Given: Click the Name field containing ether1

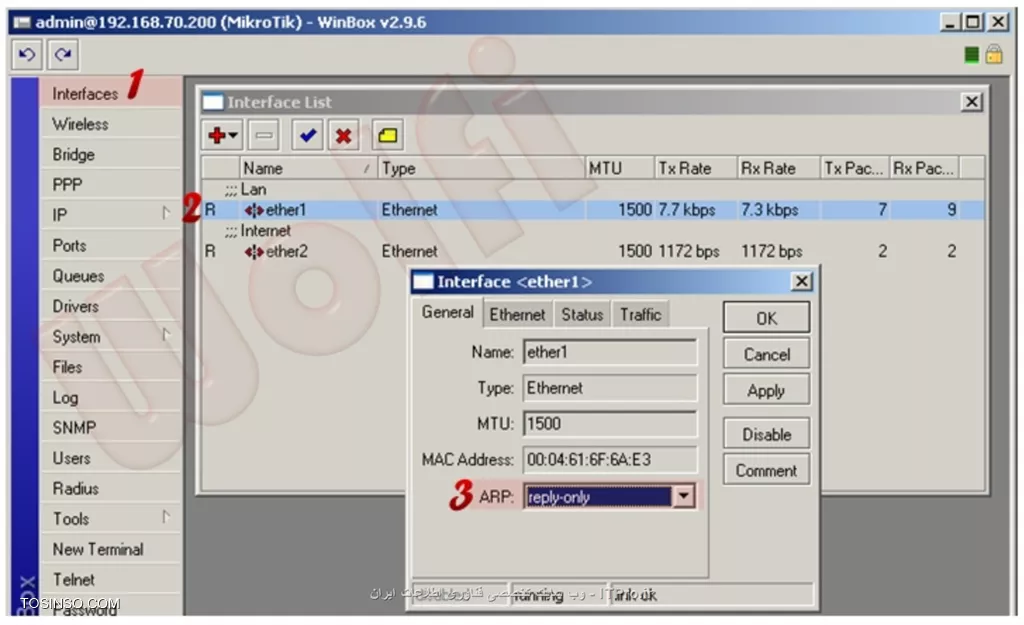Looking at the screenshot, I should point(609,352).
